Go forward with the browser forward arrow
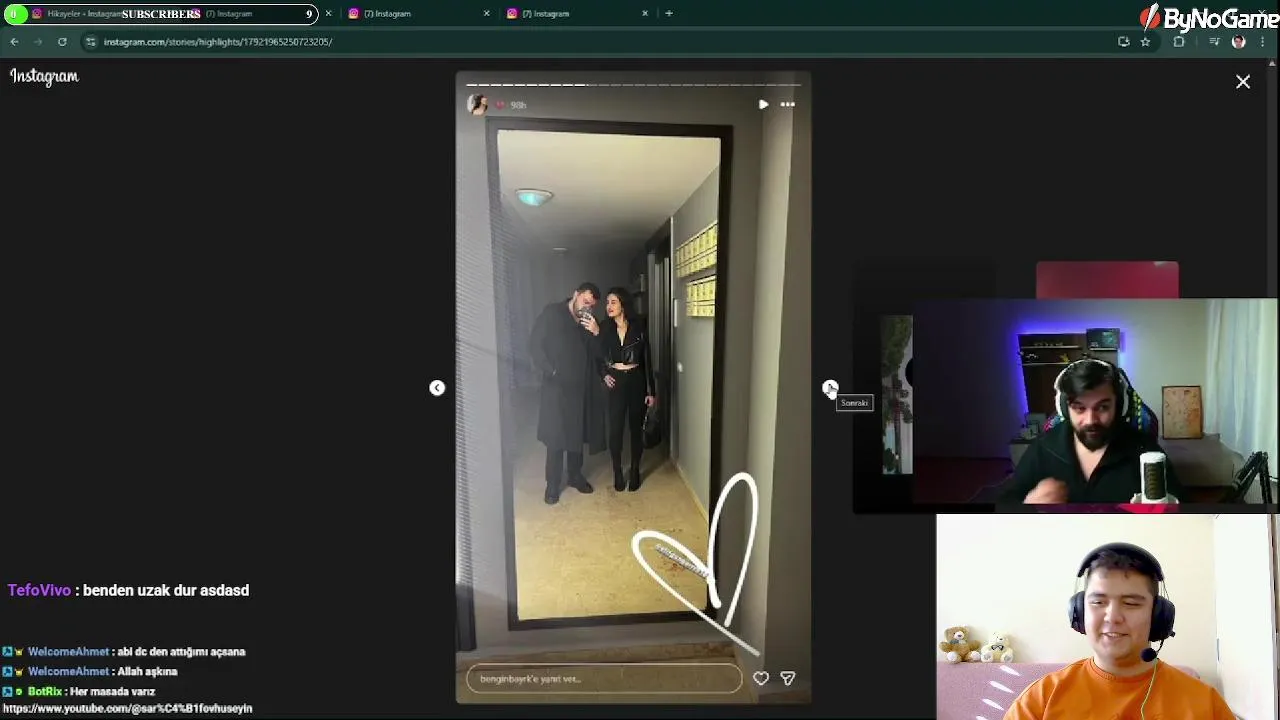The height and width of the screenshot is (720, 1280). tap(38, 42)
